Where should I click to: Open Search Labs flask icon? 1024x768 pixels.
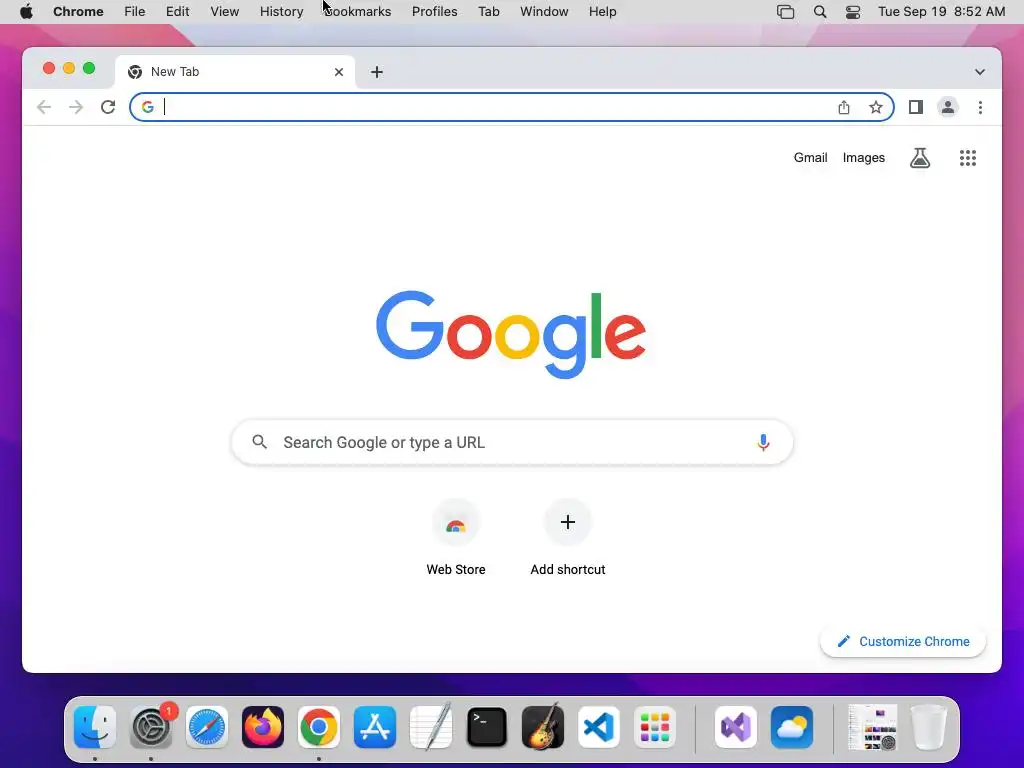pyautogui.click(x=920, y=157)
